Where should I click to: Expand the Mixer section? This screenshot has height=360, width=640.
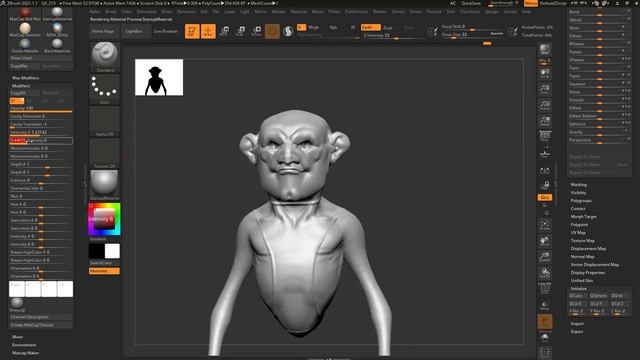(x=18, y=337)
